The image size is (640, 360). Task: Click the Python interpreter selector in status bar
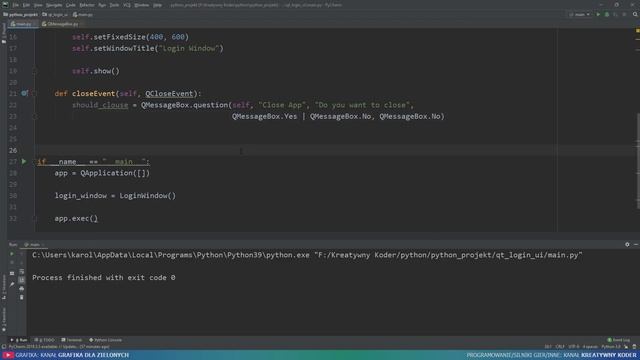tap(611, 347)
